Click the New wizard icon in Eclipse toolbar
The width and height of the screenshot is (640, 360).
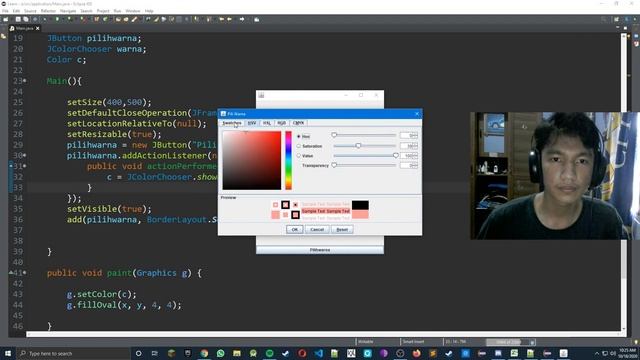6,19
